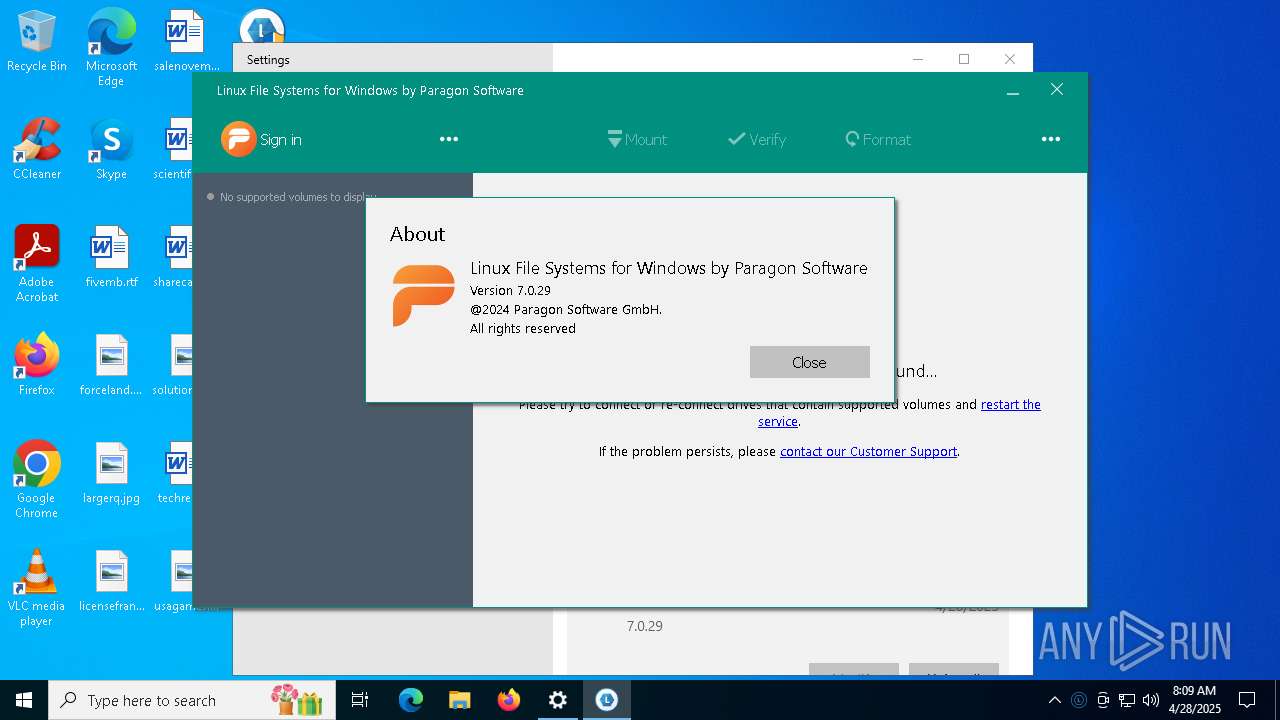Open Windows Start menu
This screenshot has width=1280, height=720.
click(x=24, y=700)
